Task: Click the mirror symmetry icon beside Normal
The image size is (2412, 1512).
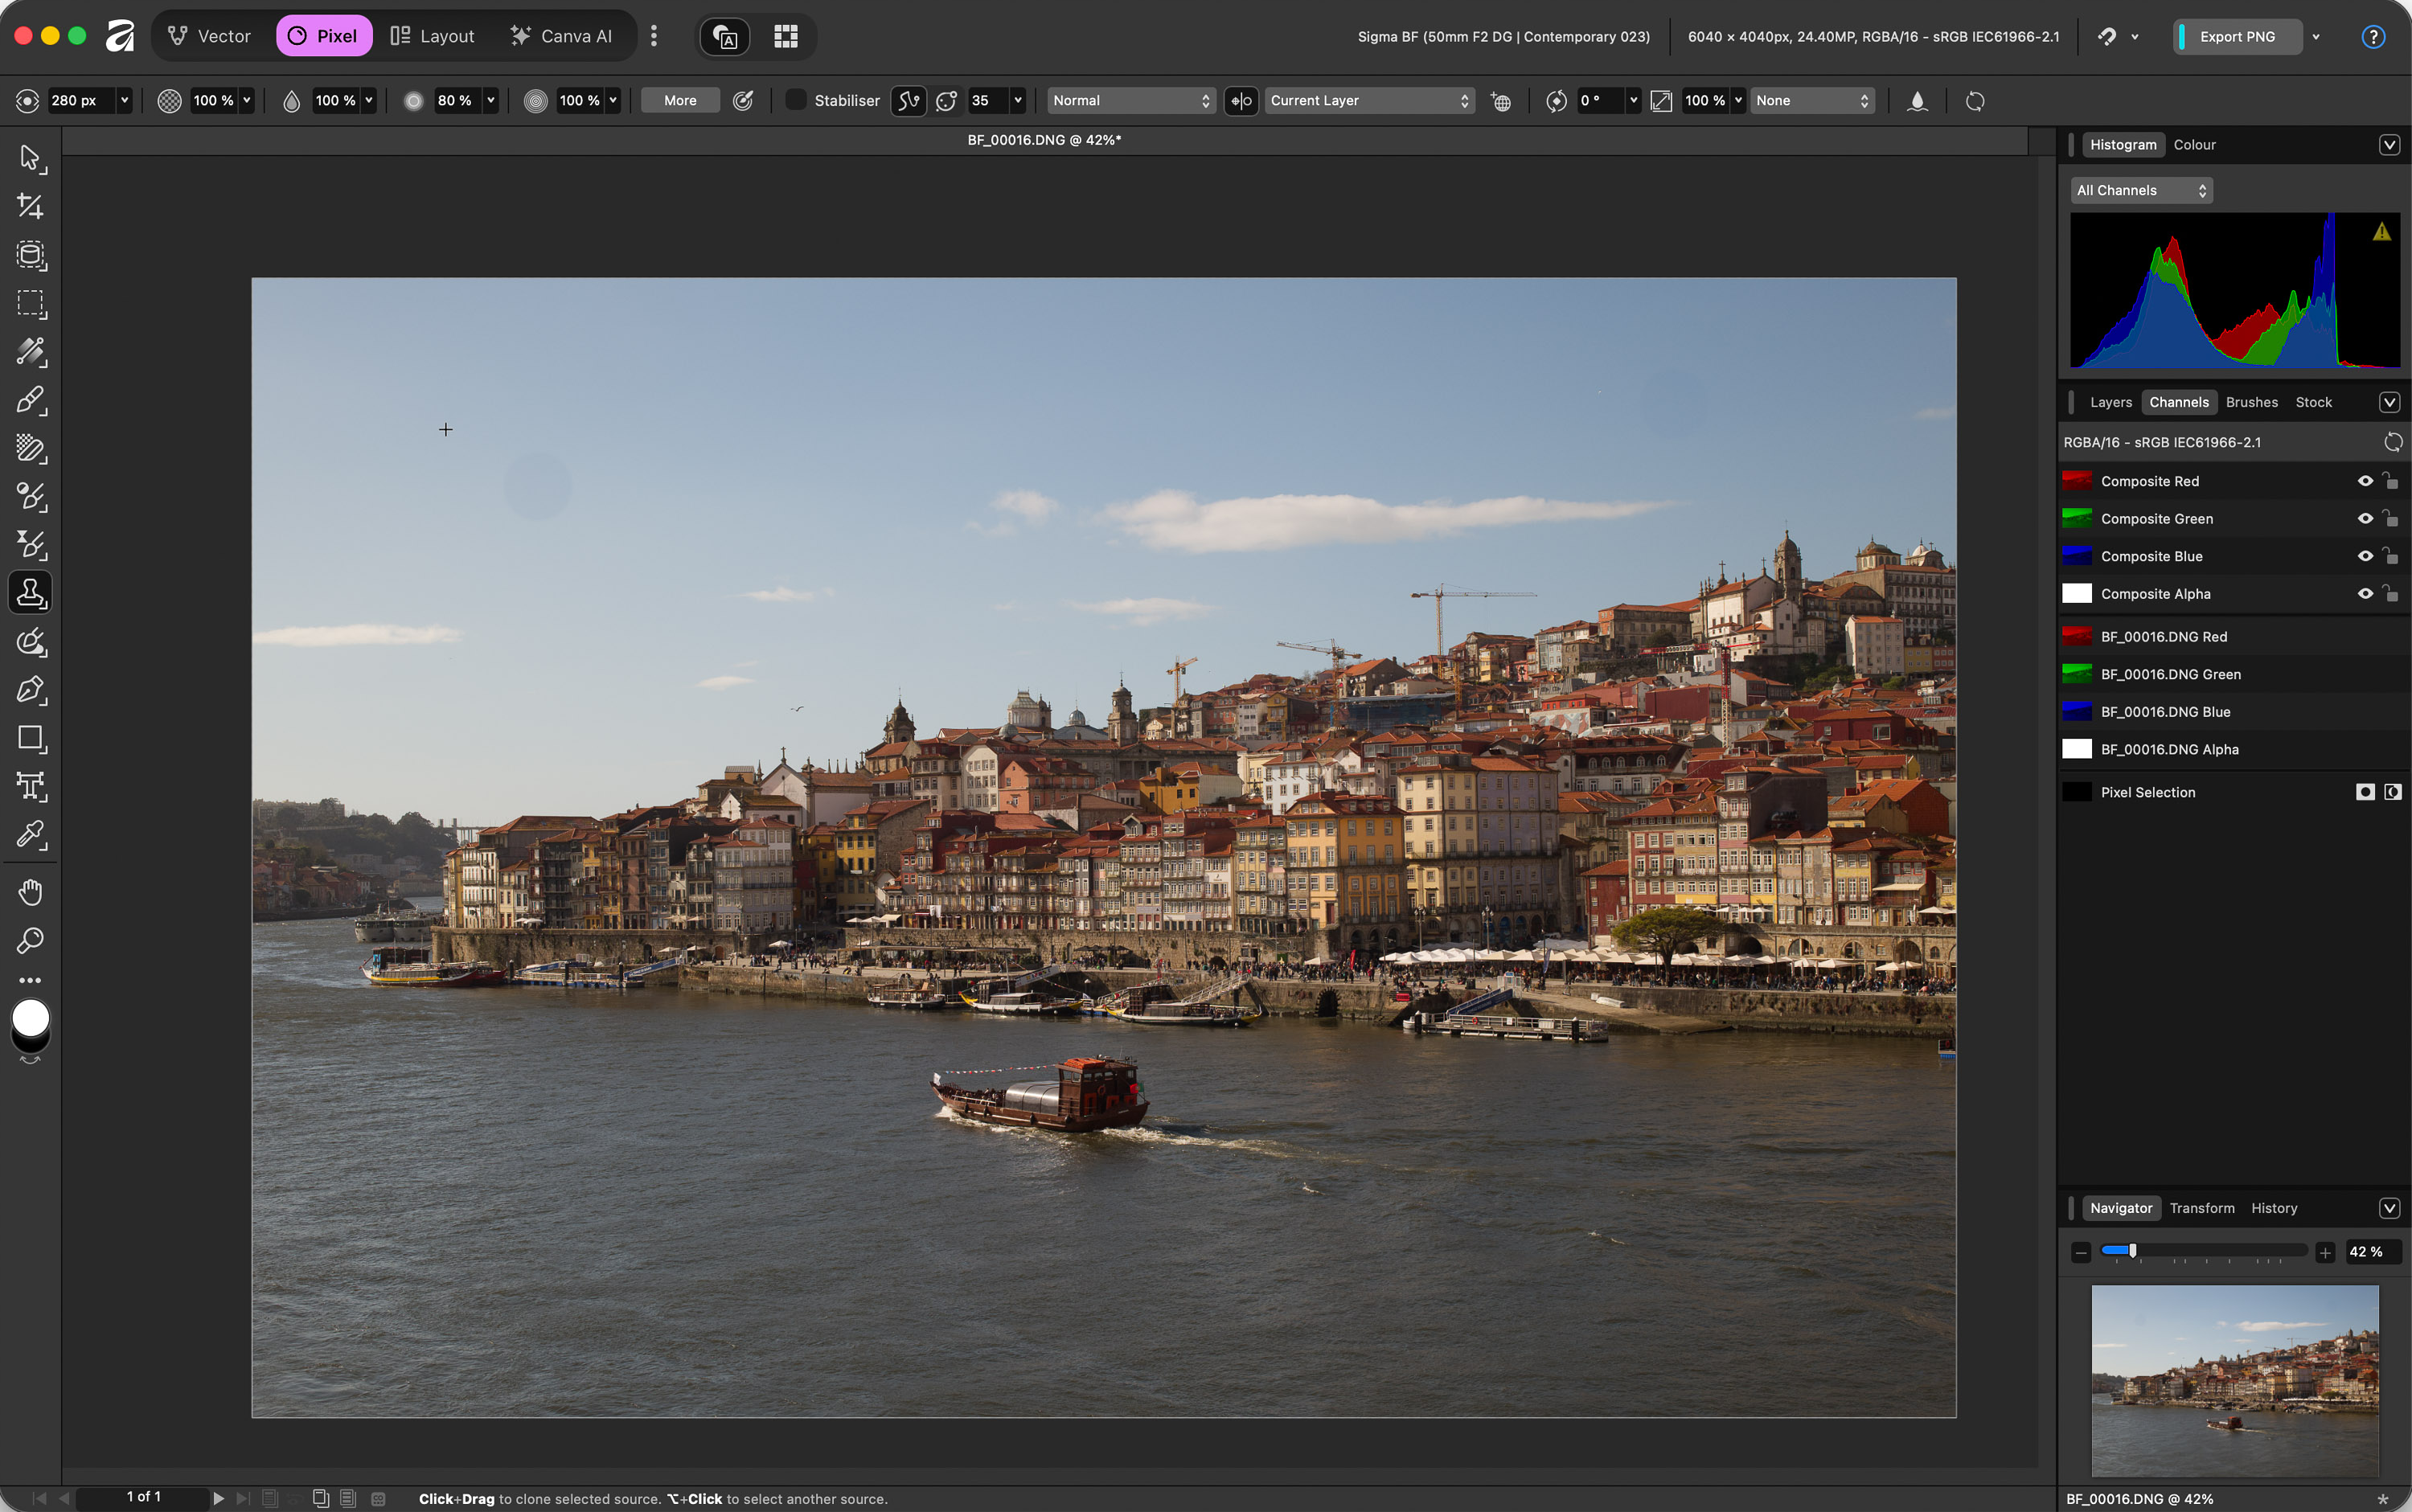Action: [1241, 101]
